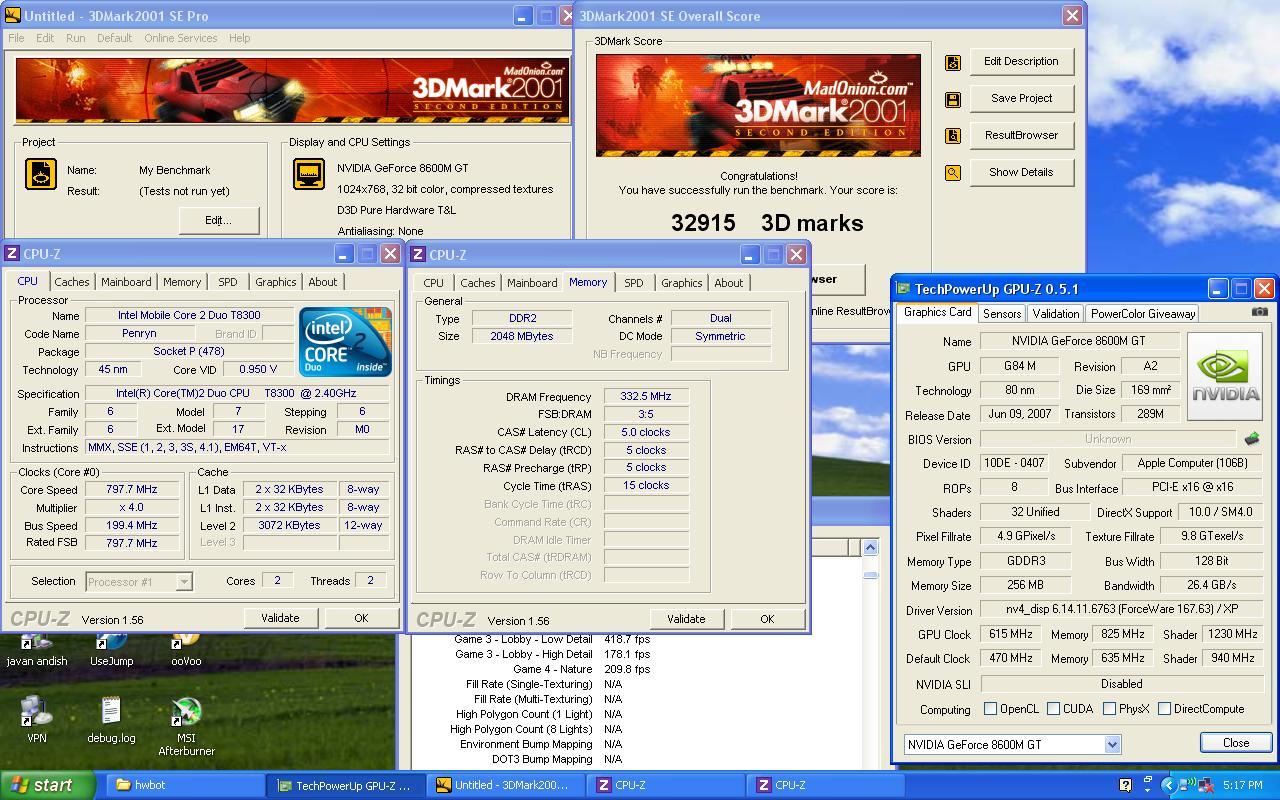
Task: Select the javan andish desktop icon
Action: (x=37, y=649)
